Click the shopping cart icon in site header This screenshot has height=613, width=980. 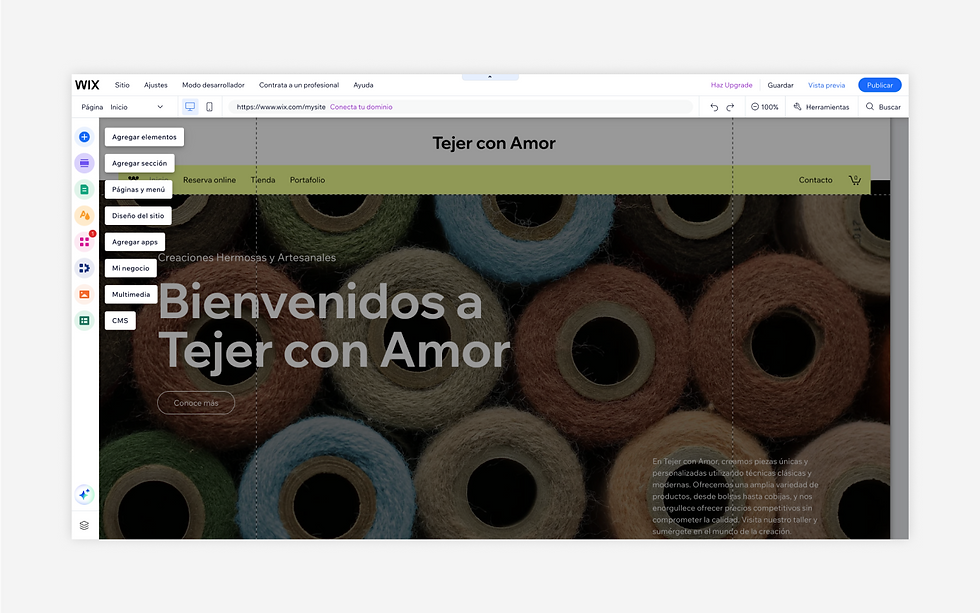click(x=854, y=180)
